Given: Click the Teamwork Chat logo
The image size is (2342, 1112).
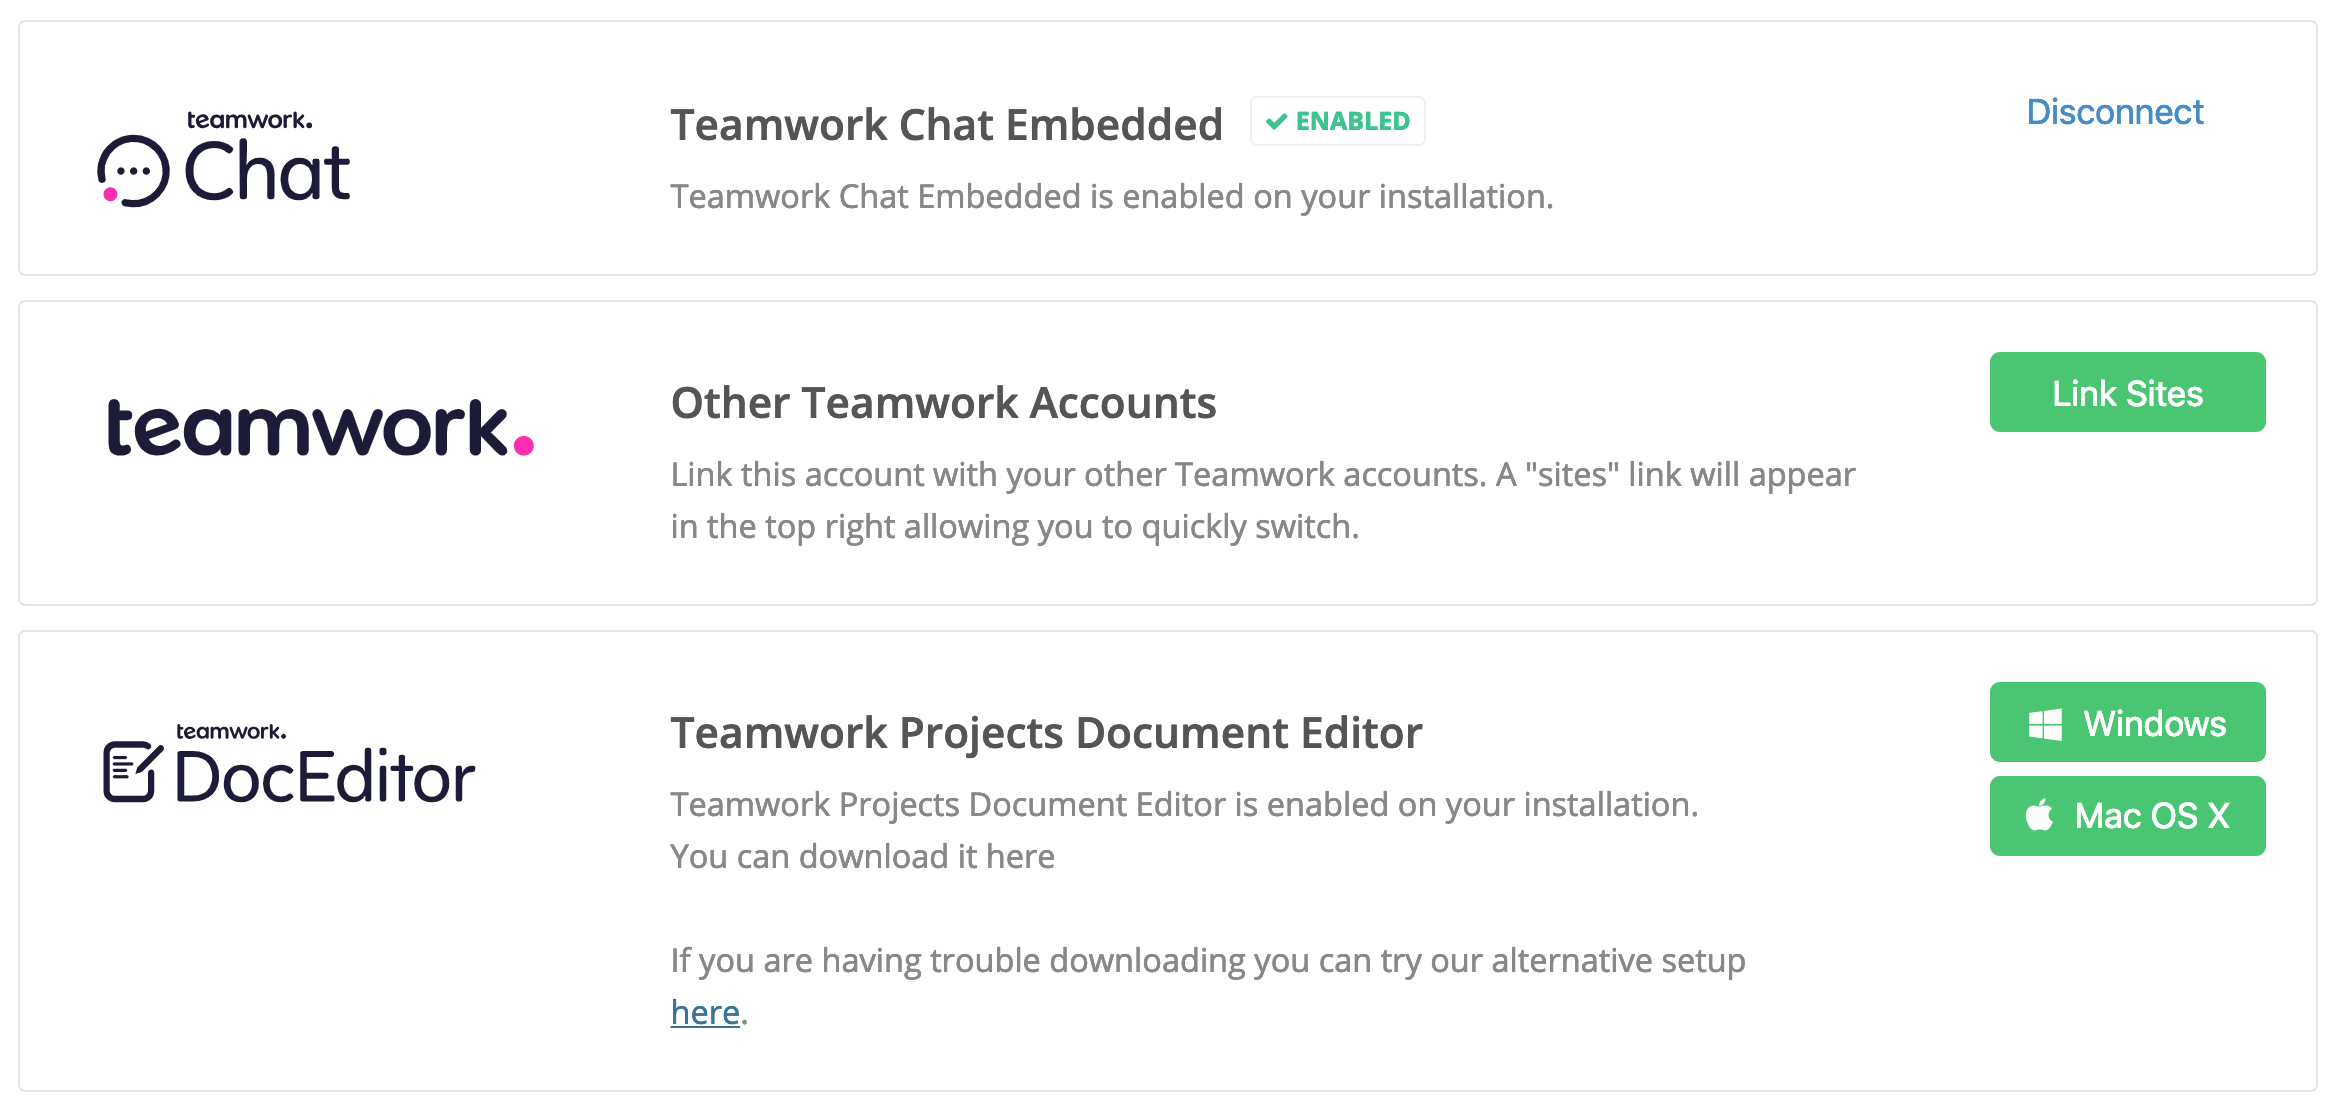Looking at the screenshot, I should pos(224,158).
